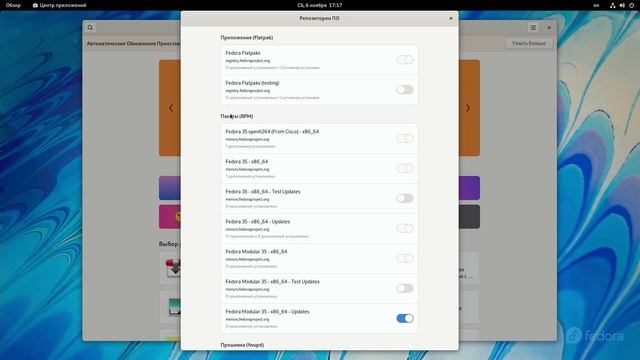Click the pink category tile with emoji
Viewport: 640px width, 360px height.
coord(170,217)
